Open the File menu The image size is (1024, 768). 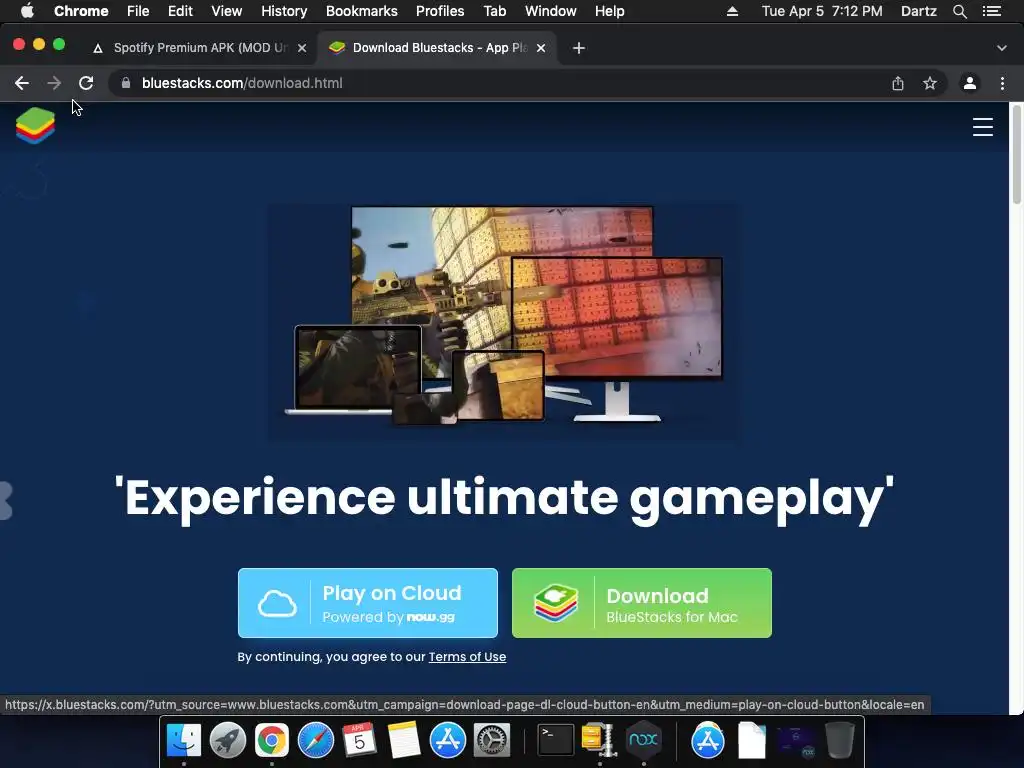point(138,11)
